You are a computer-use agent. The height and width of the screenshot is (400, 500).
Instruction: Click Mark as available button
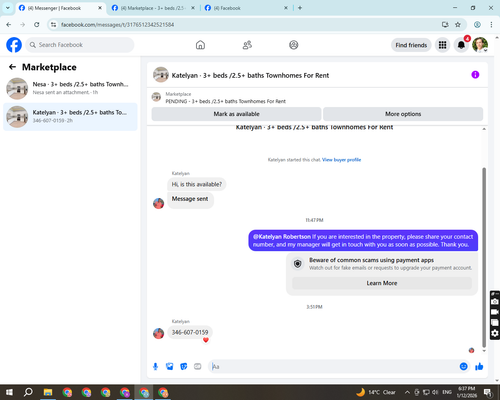click(x=236, y=114)
